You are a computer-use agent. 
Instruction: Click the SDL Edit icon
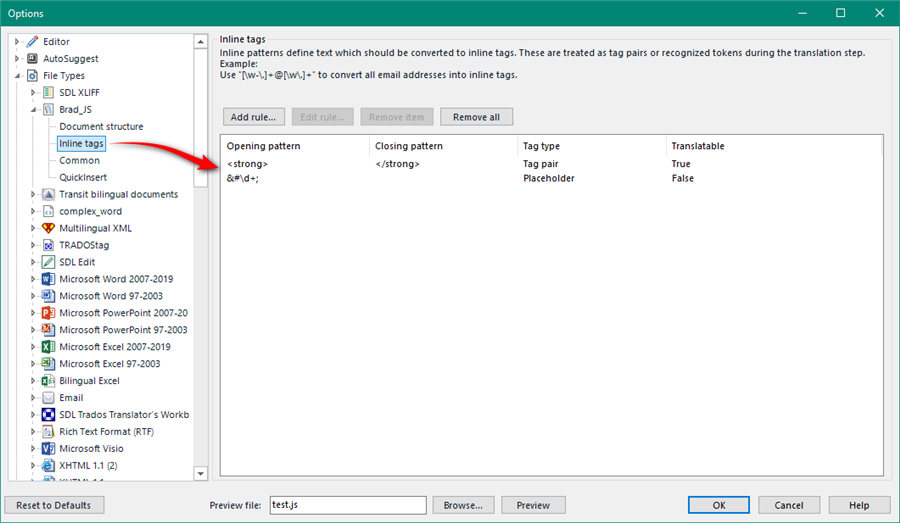pyautogui.click(x=49, y=262)
